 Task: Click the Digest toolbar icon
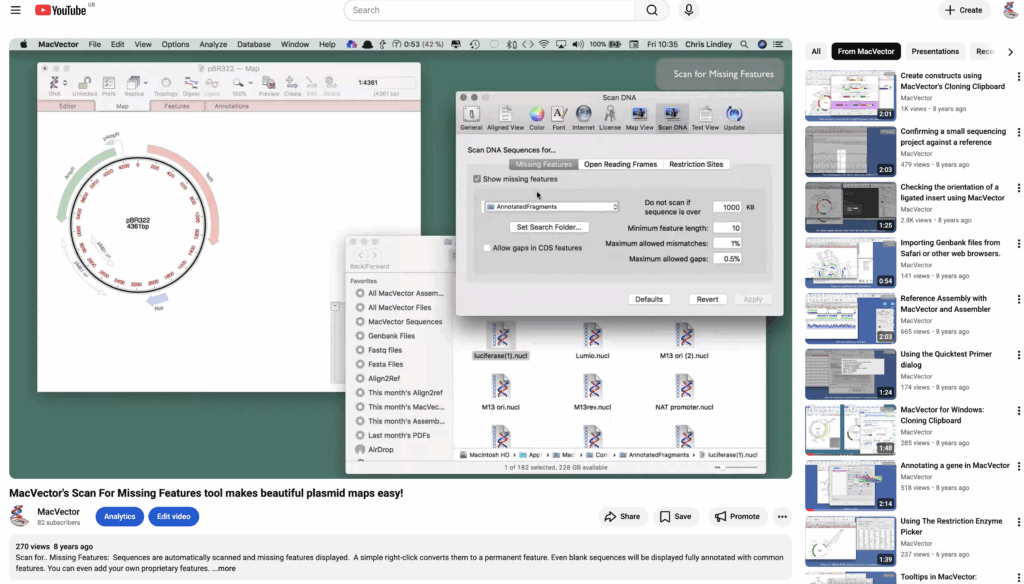(190, 85)
